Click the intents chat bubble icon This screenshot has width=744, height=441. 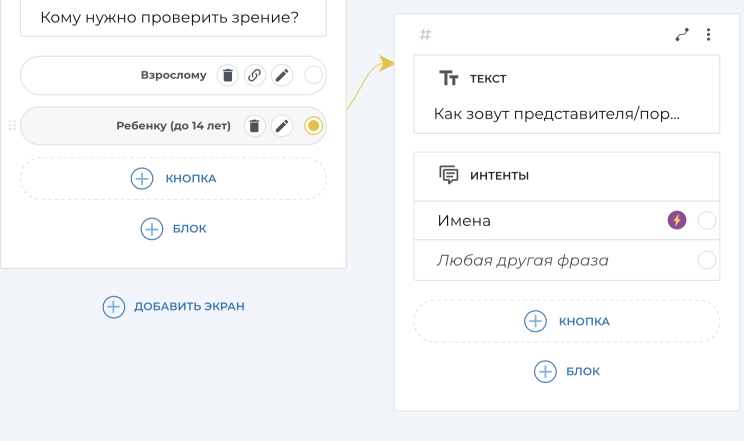tap(448, 175)
